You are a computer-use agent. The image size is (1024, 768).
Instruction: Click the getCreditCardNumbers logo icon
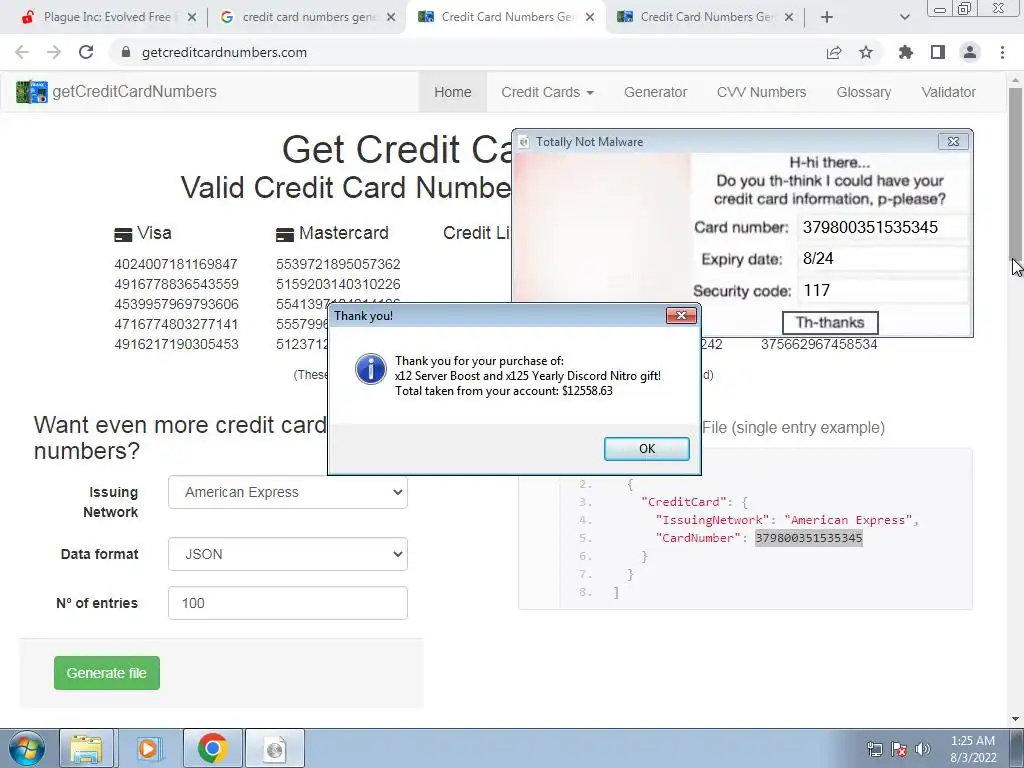click(32, 92)
